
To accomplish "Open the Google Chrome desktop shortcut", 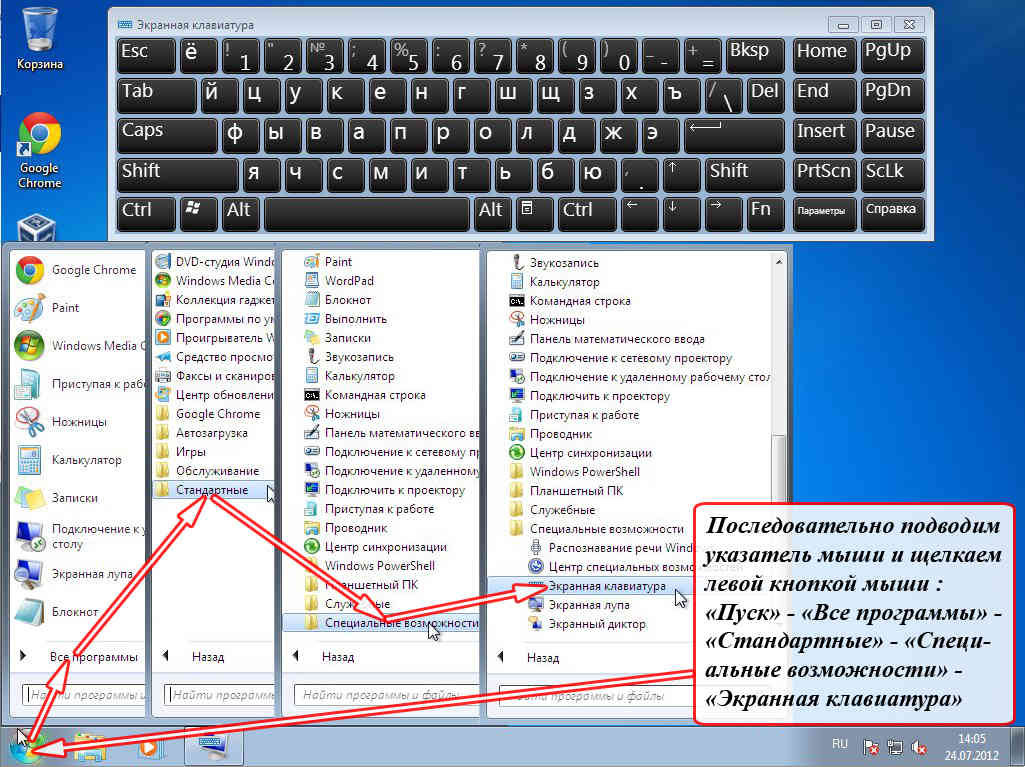I will [x=39, y=150].
